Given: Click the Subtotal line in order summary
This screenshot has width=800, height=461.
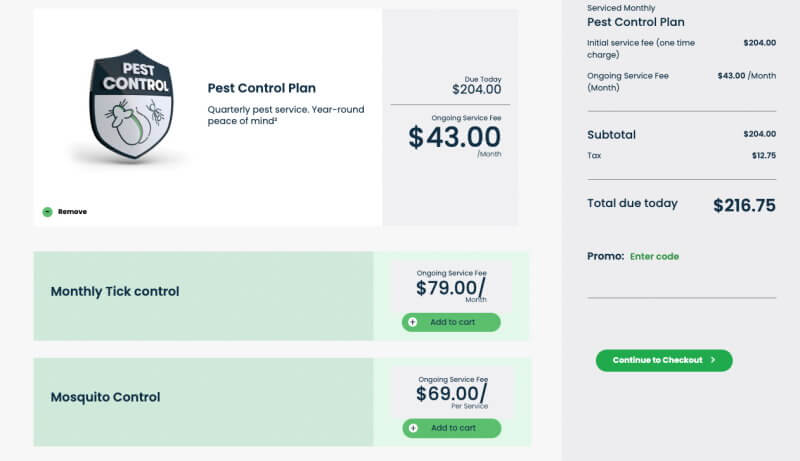Looking at the screenshot, I should point(681,135).
